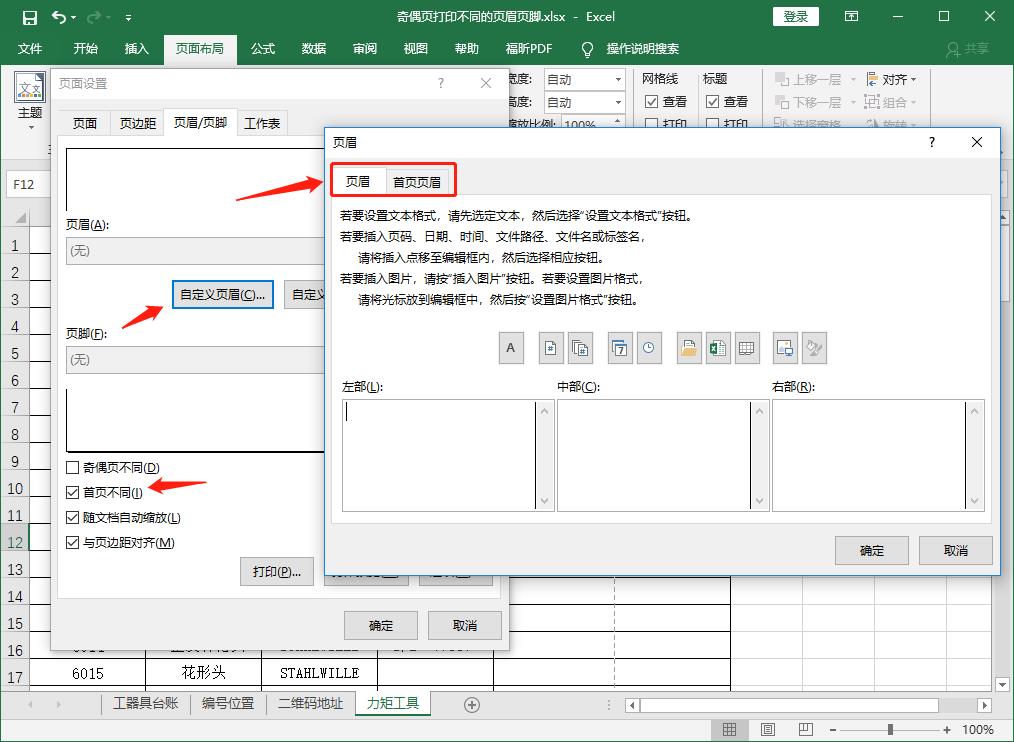Click 确定 in the 页眉 dialog
Screen dimensions: 1014x742
pos(871,550)
